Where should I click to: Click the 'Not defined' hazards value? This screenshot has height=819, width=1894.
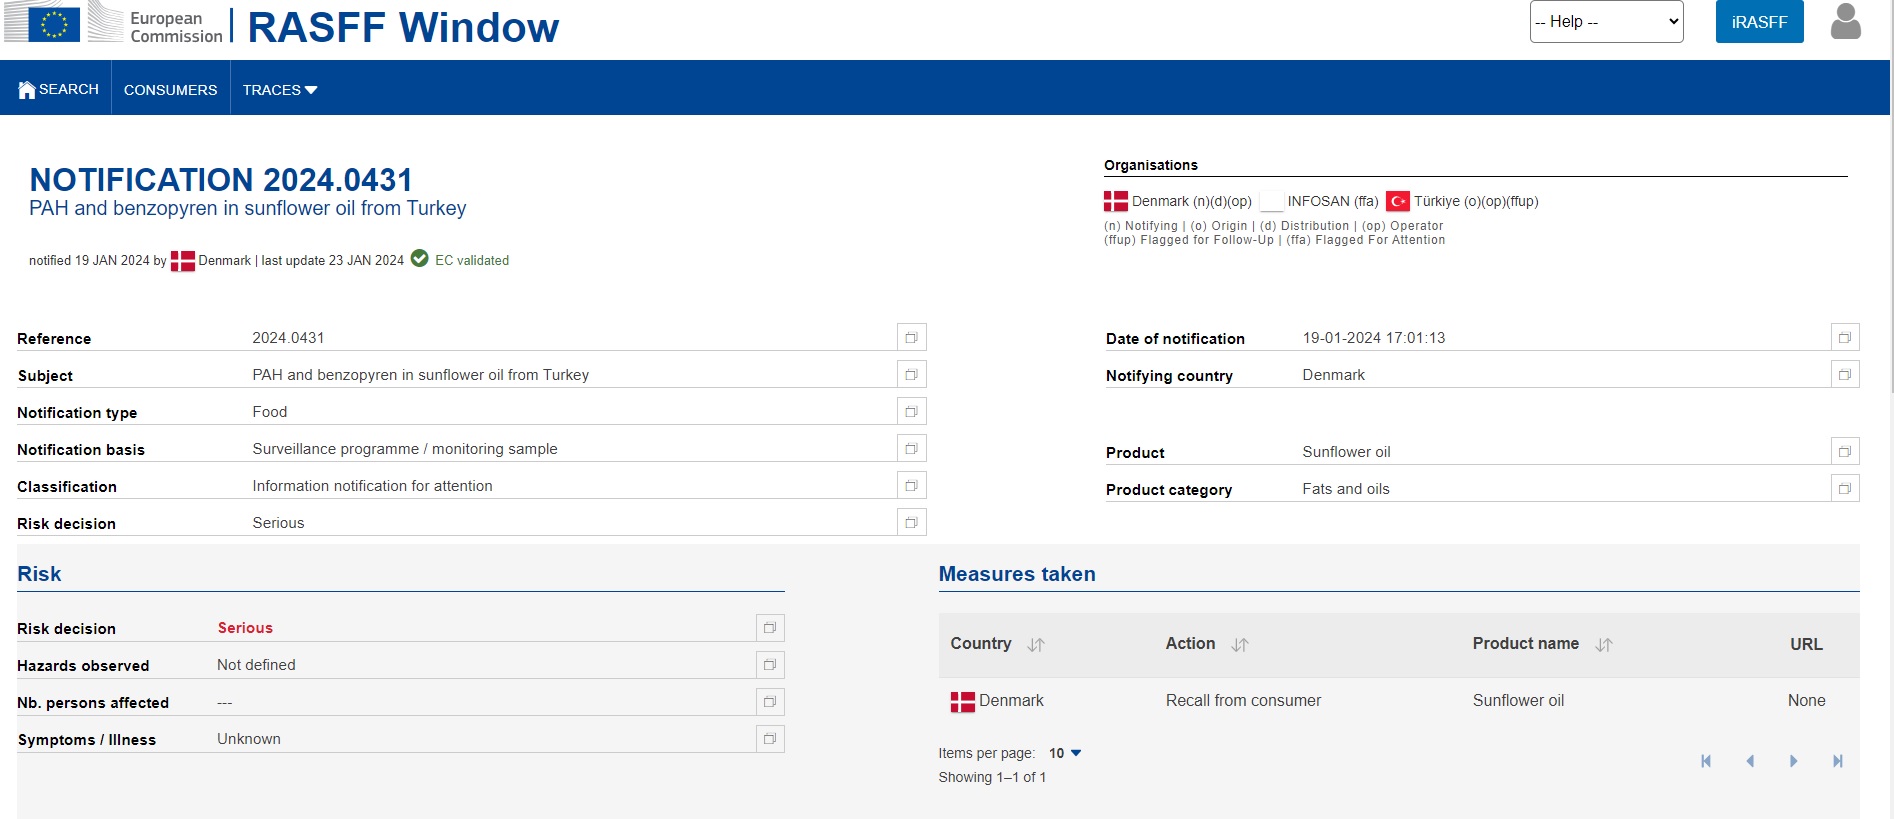coord(256,665)
